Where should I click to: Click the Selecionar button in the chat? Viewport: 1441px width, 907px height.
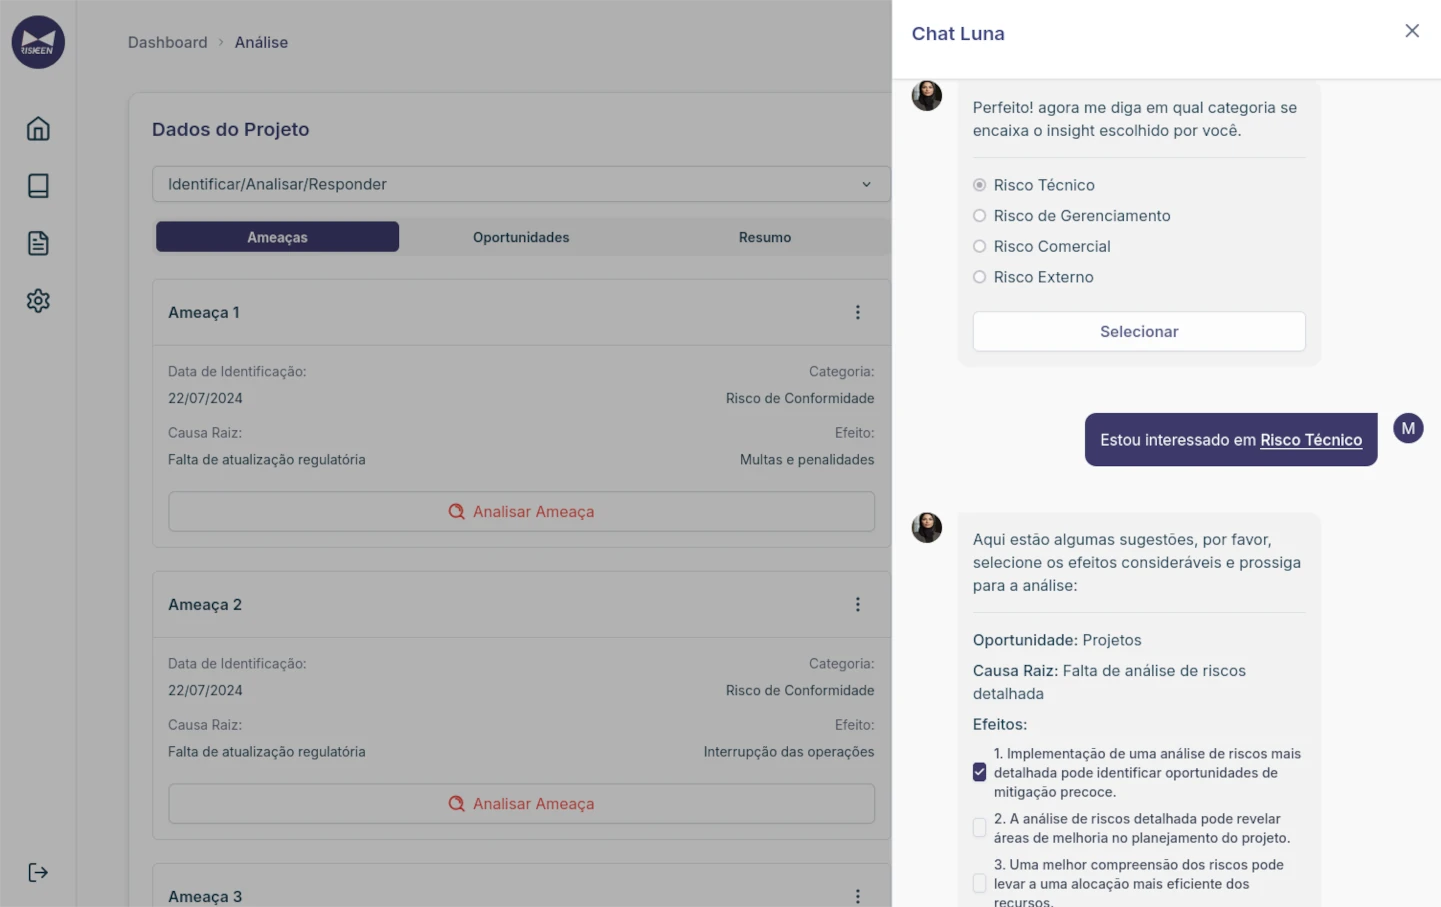tap(1139, 331)
